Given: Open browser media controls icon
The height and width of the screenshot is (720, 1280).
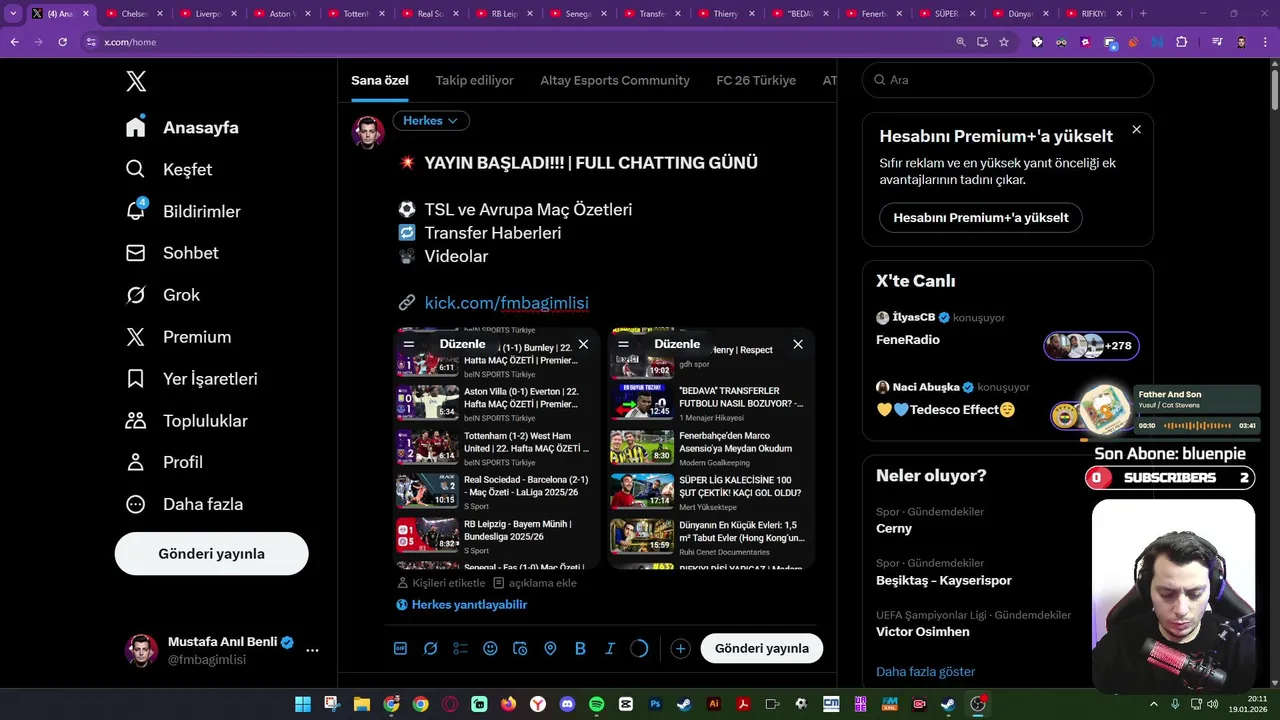Looking at the screenshot, I should click(x=1217, y=42).
